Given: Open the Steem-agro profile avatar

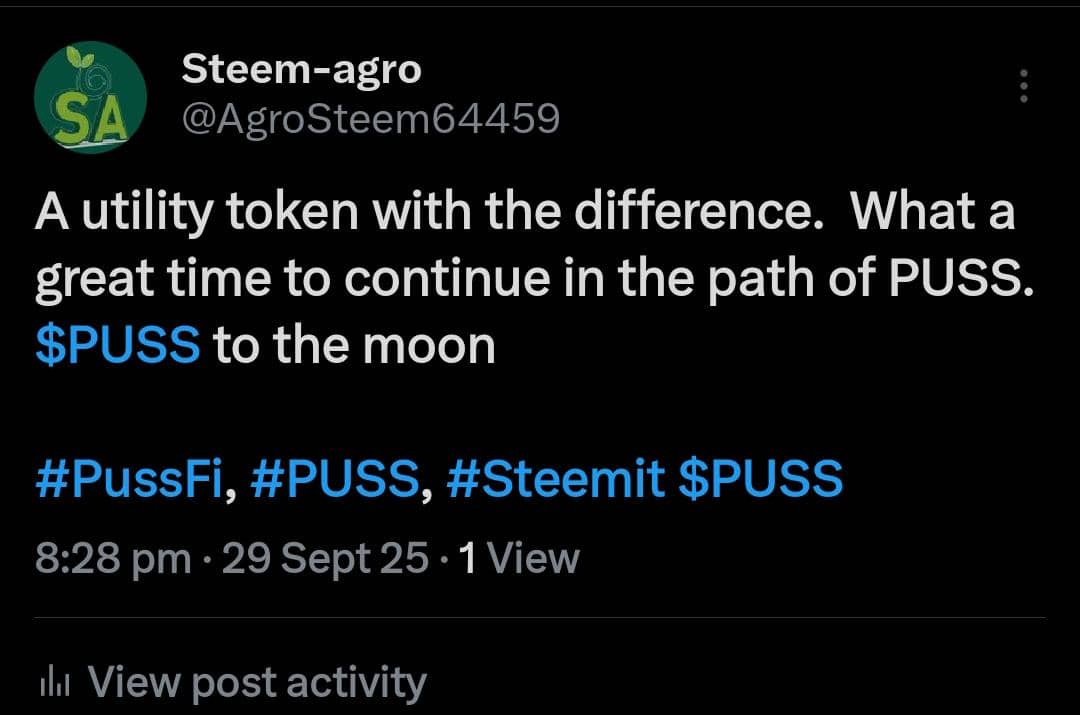Looking at the screenshot, I should pos(90,97).
